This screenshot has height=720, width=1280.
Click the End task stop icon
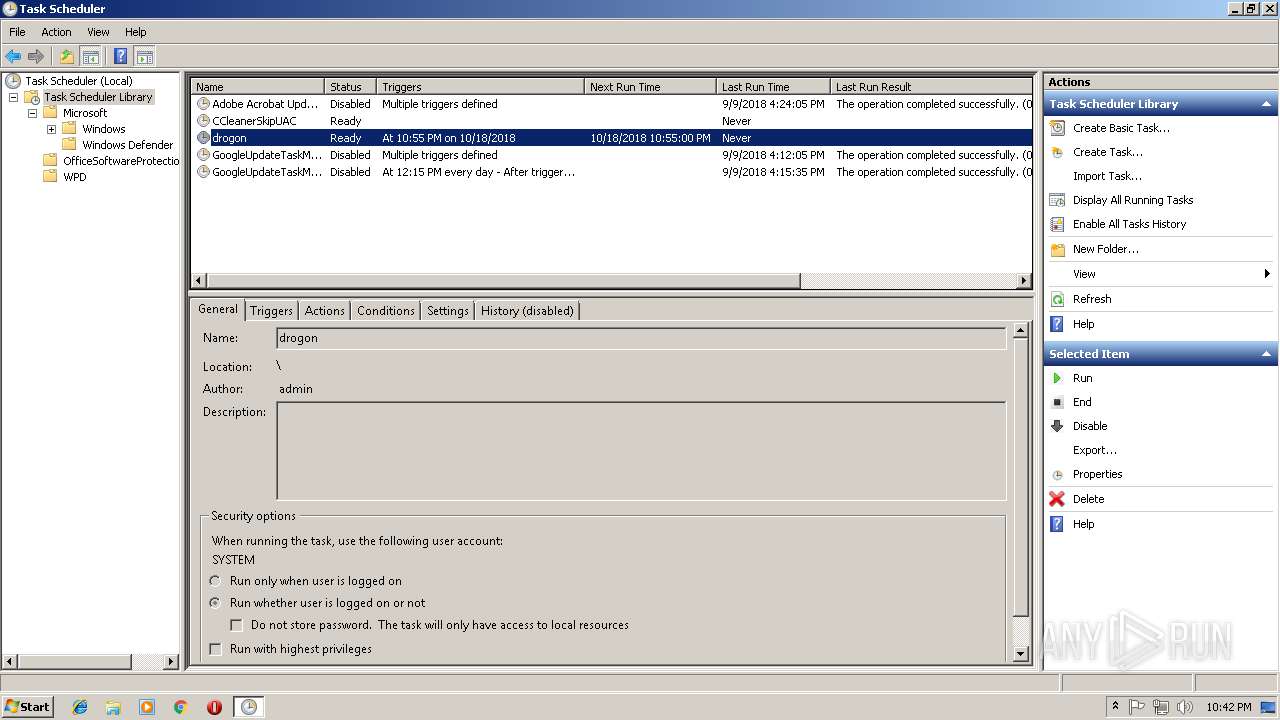(x=1057, y=402)
